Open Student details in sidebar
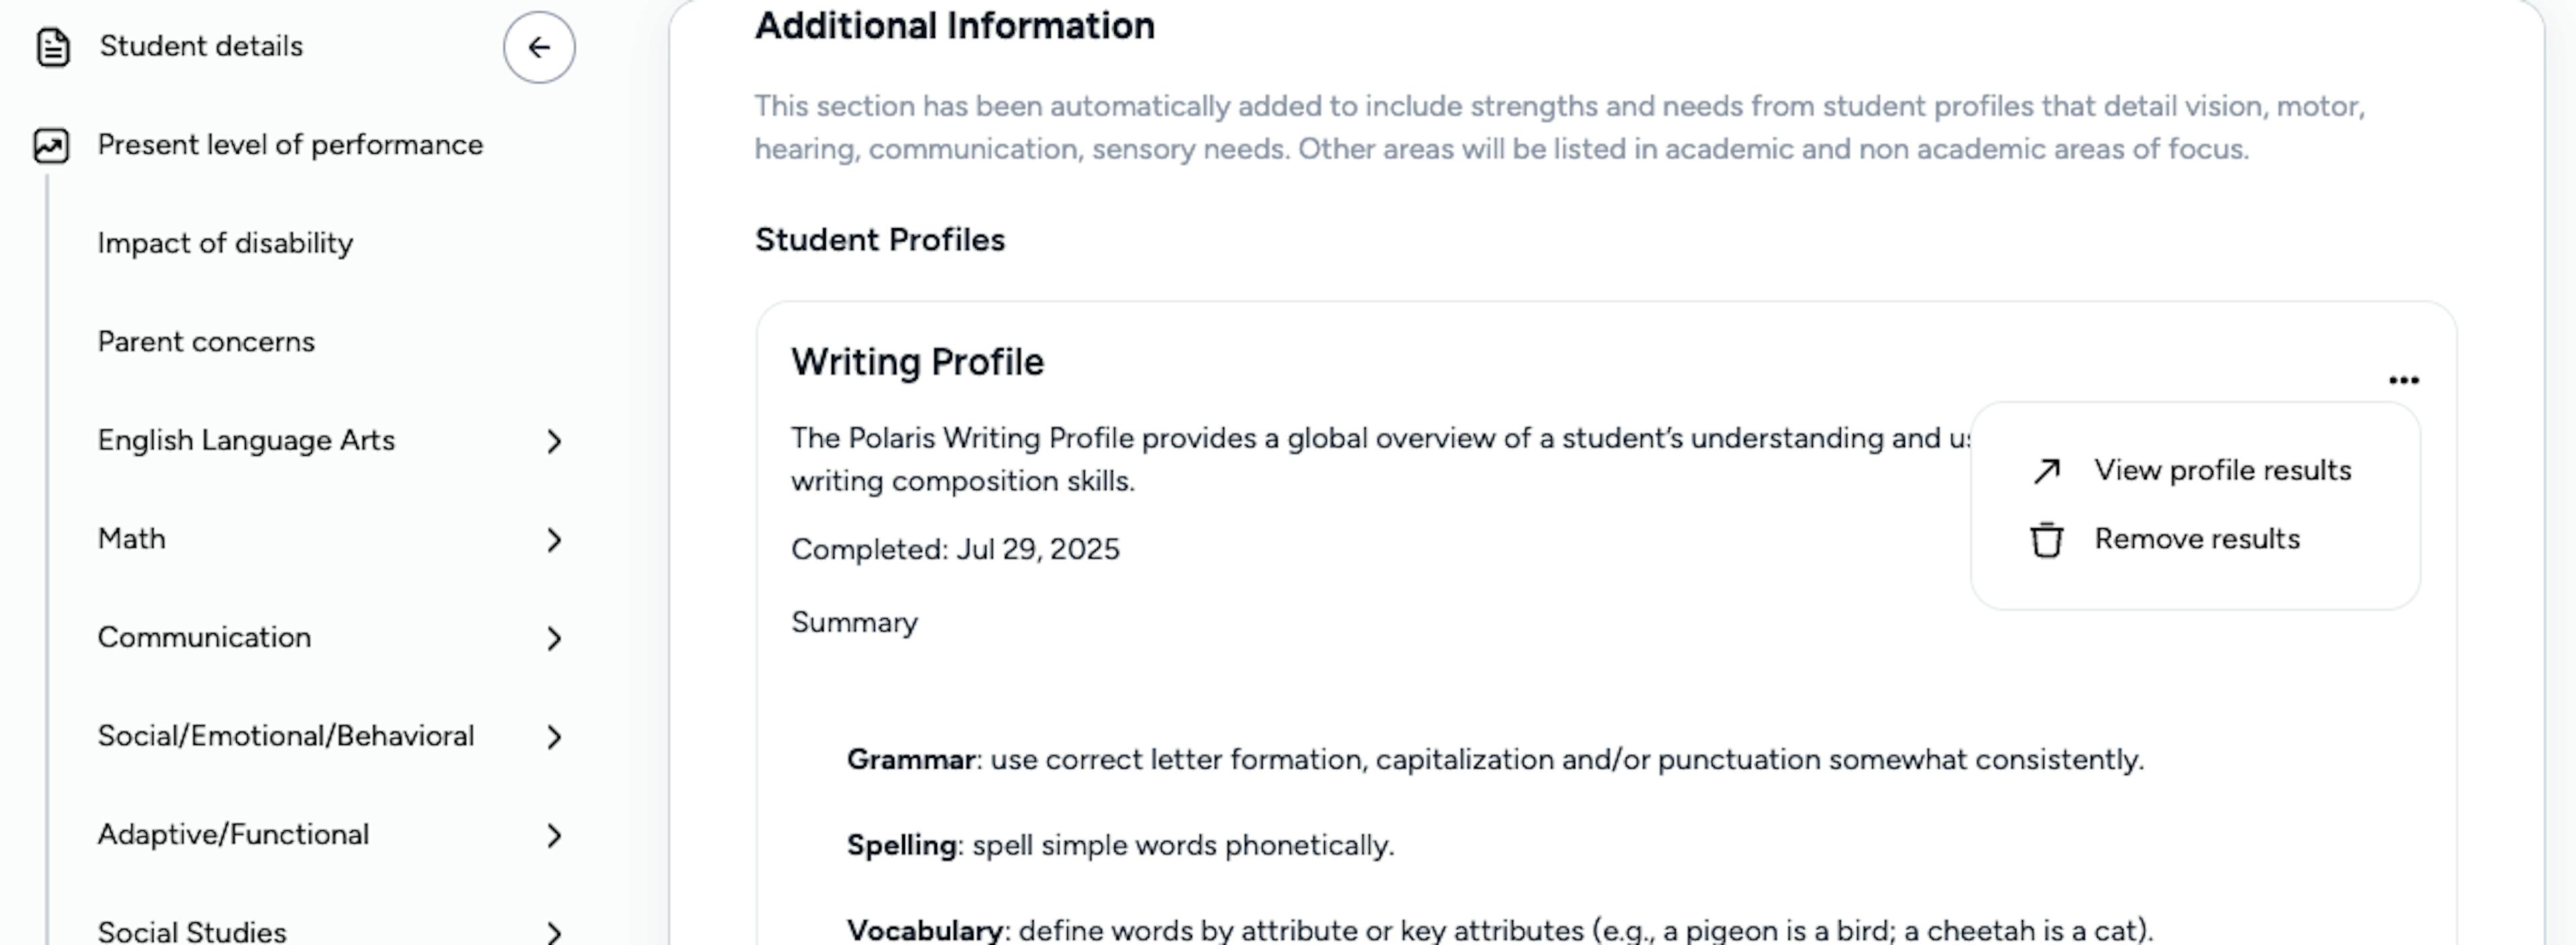 coord(201,46)
